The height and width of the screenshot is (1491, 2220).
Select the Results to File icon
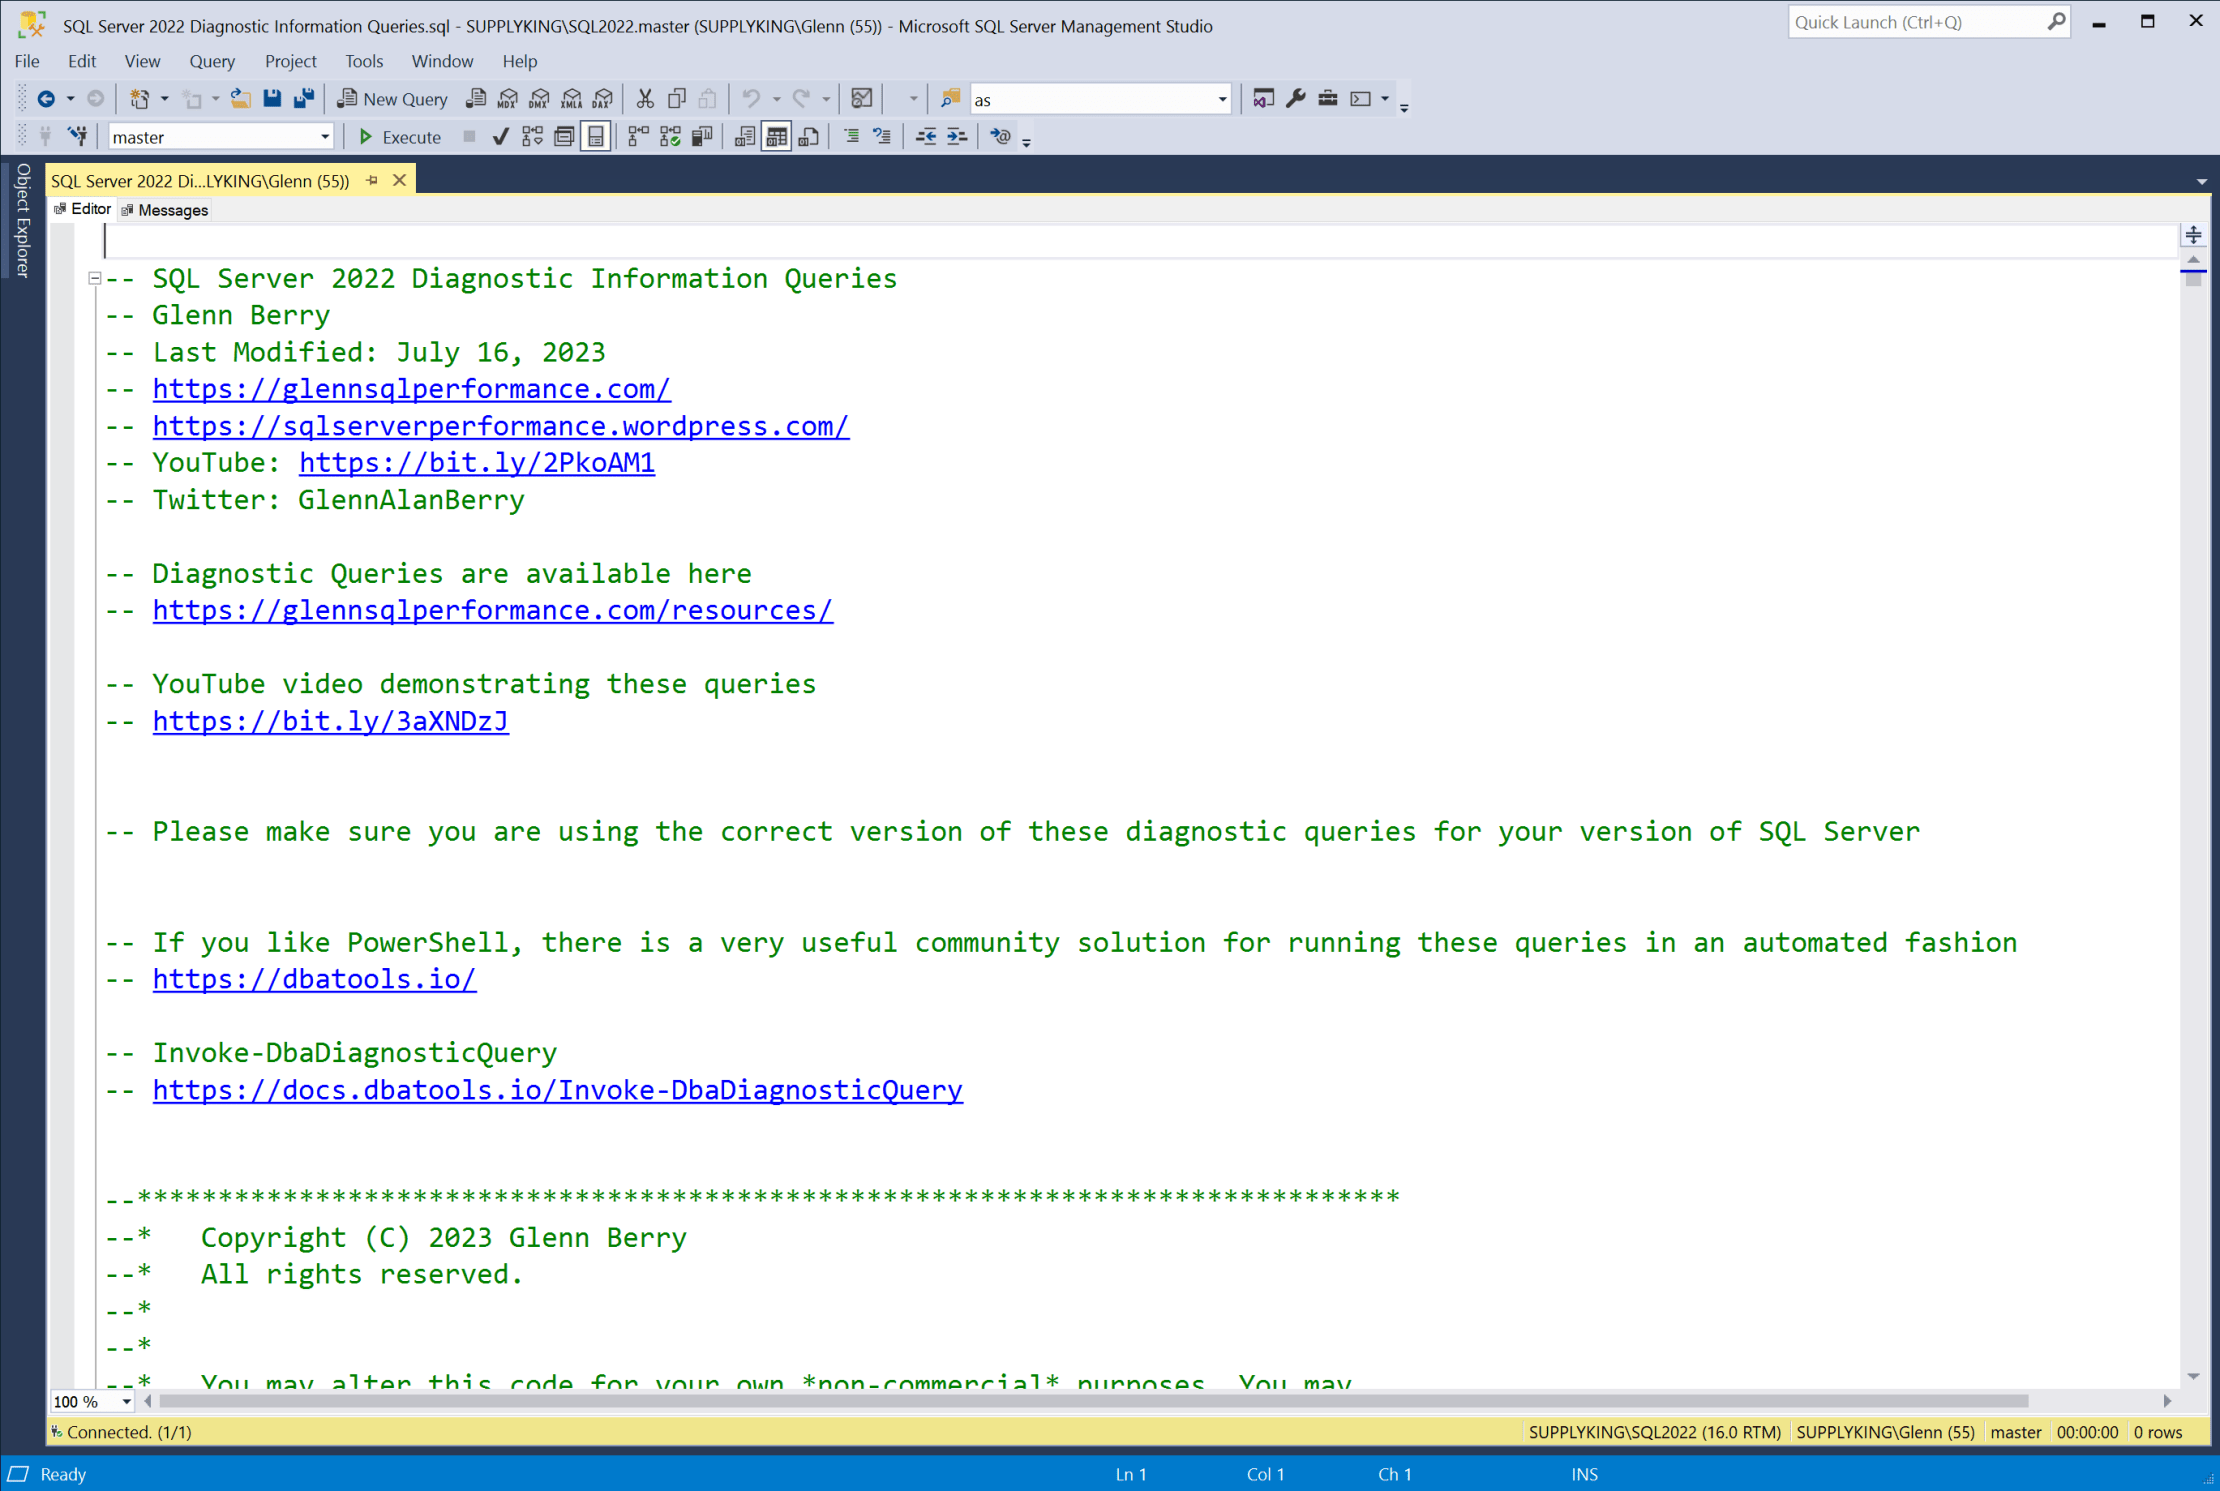pyautogui.click(x=808, y=136)
